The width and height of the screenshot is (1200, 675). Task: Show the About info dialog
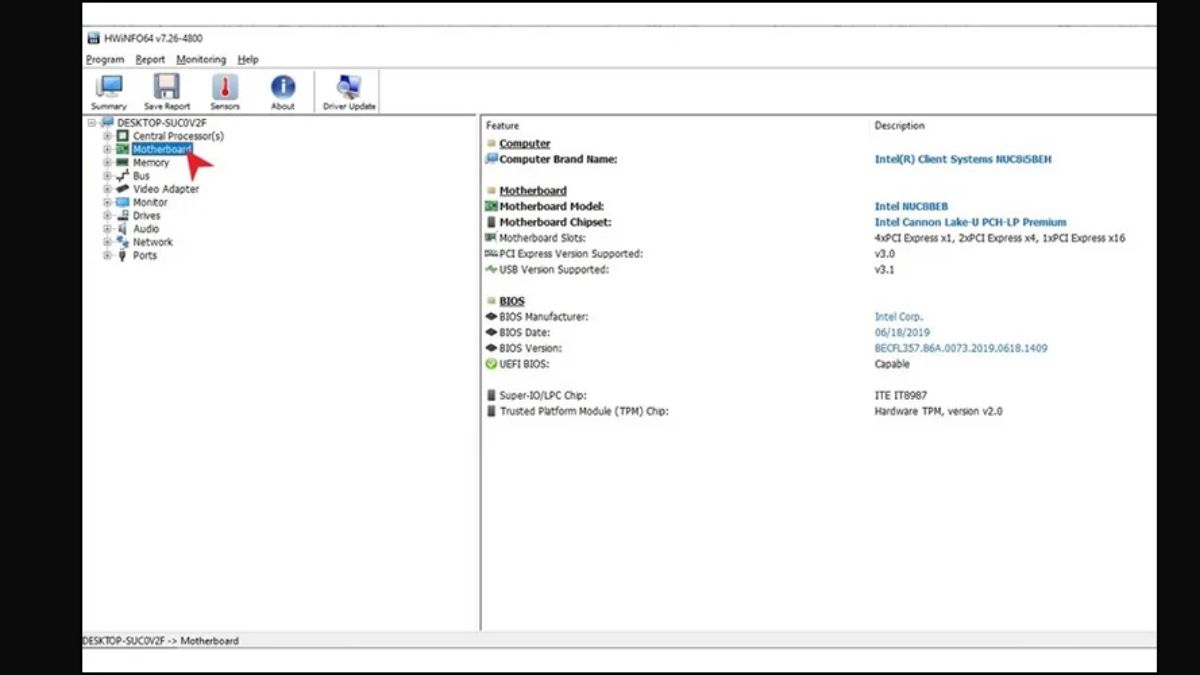[x=283, y=92]
